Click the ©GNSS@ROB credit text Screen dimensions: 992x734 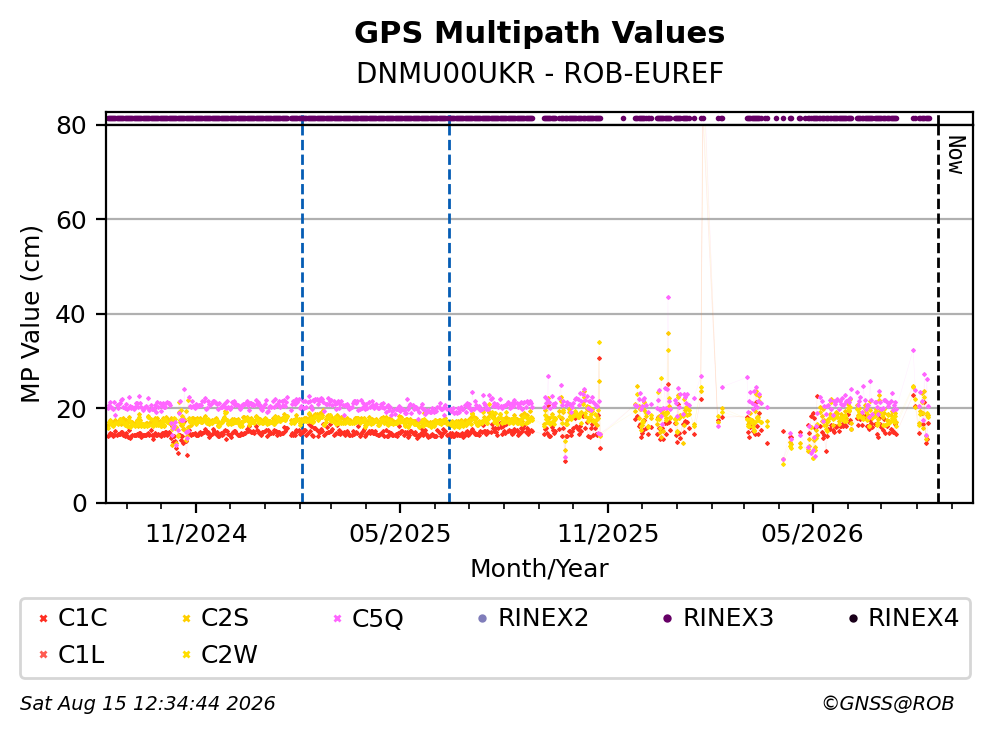[x=888, y=704]
